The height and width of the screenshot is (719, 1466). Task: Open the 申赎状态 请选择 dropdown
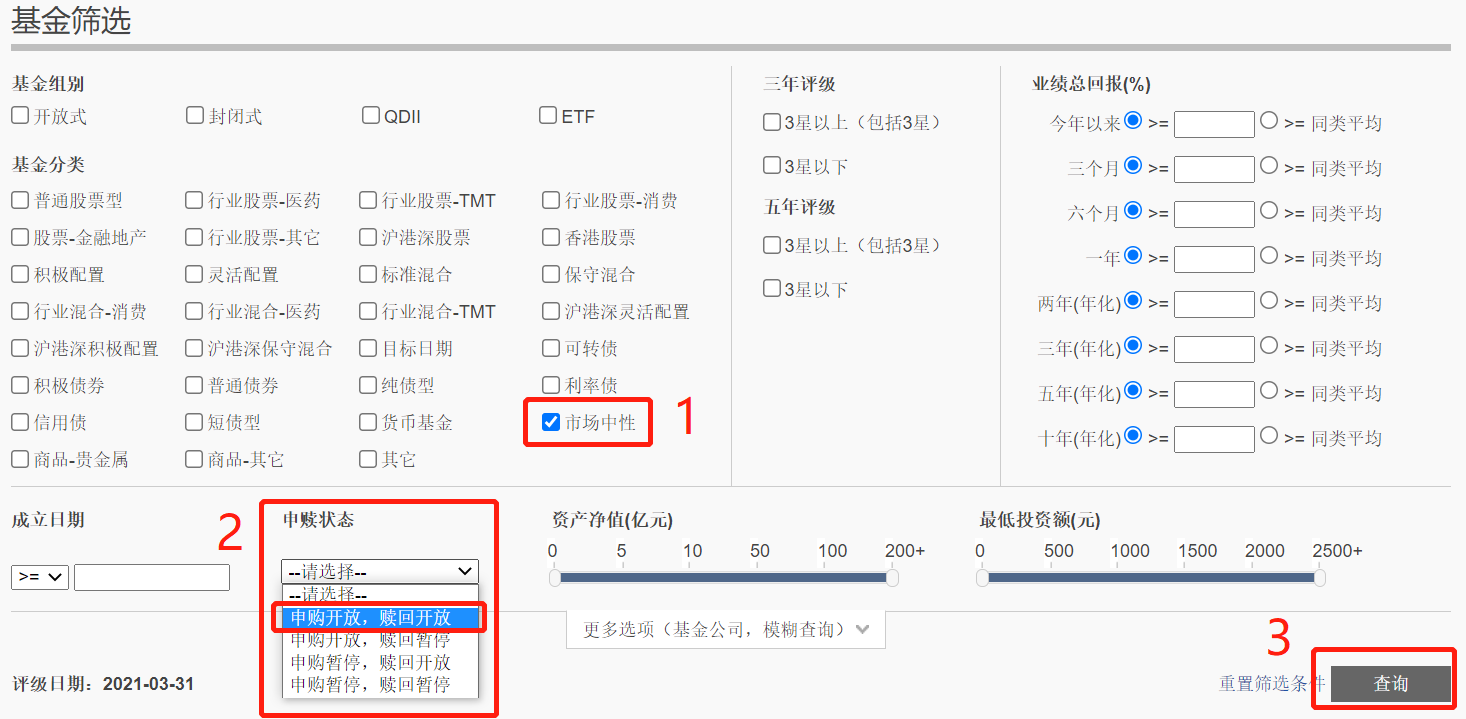379,571
